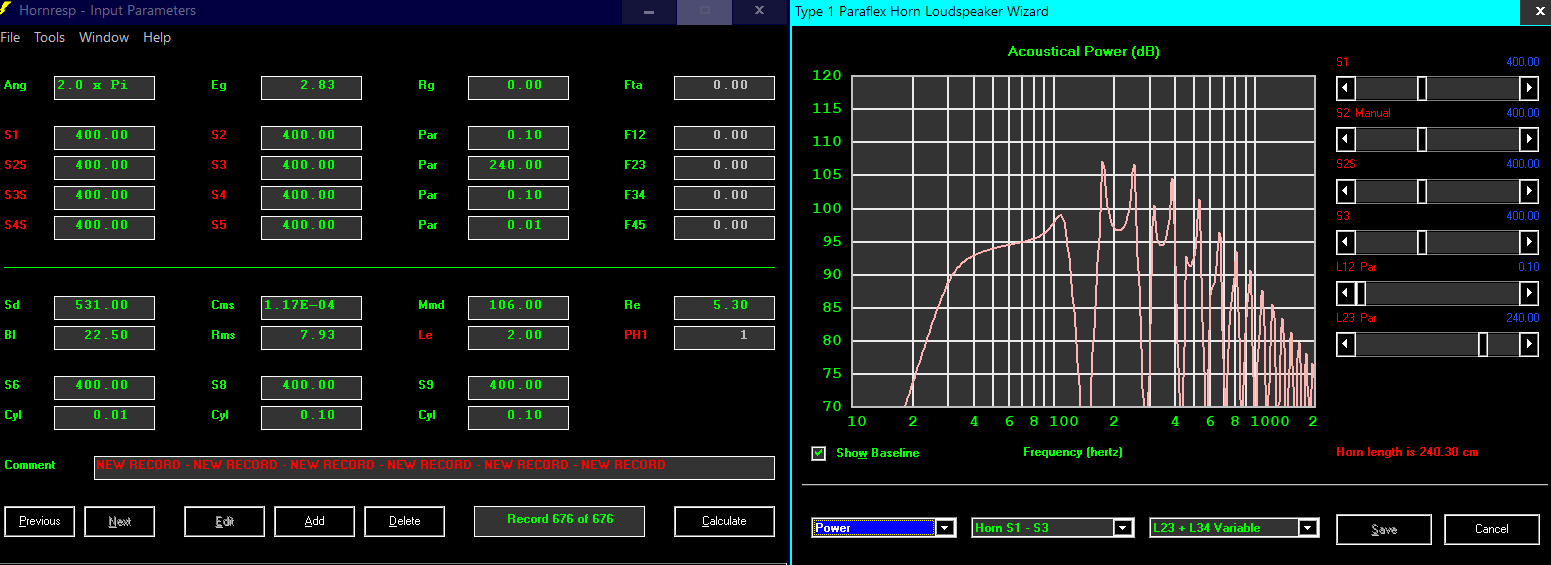Open the Window menu

coord(104,37)
